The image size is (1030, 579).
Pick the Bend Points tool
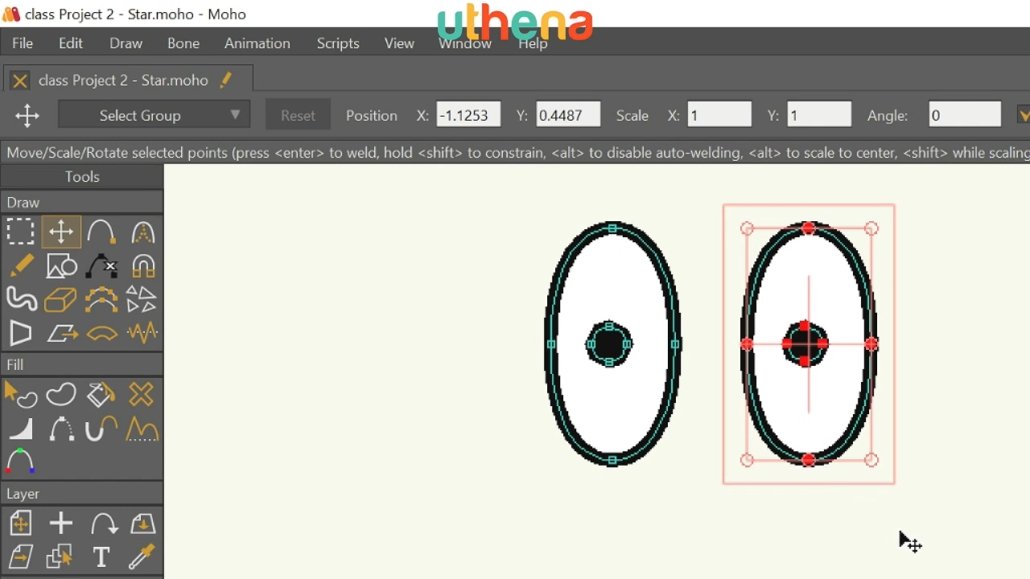coord(101,333)
